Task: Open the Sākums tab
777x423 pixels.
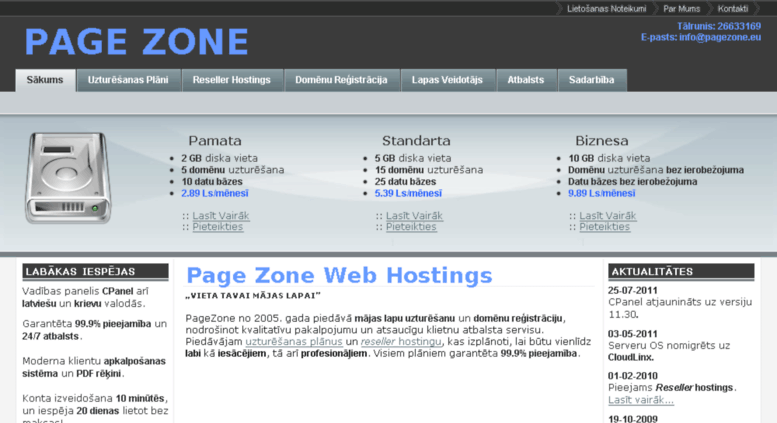Action: point(45,80)
